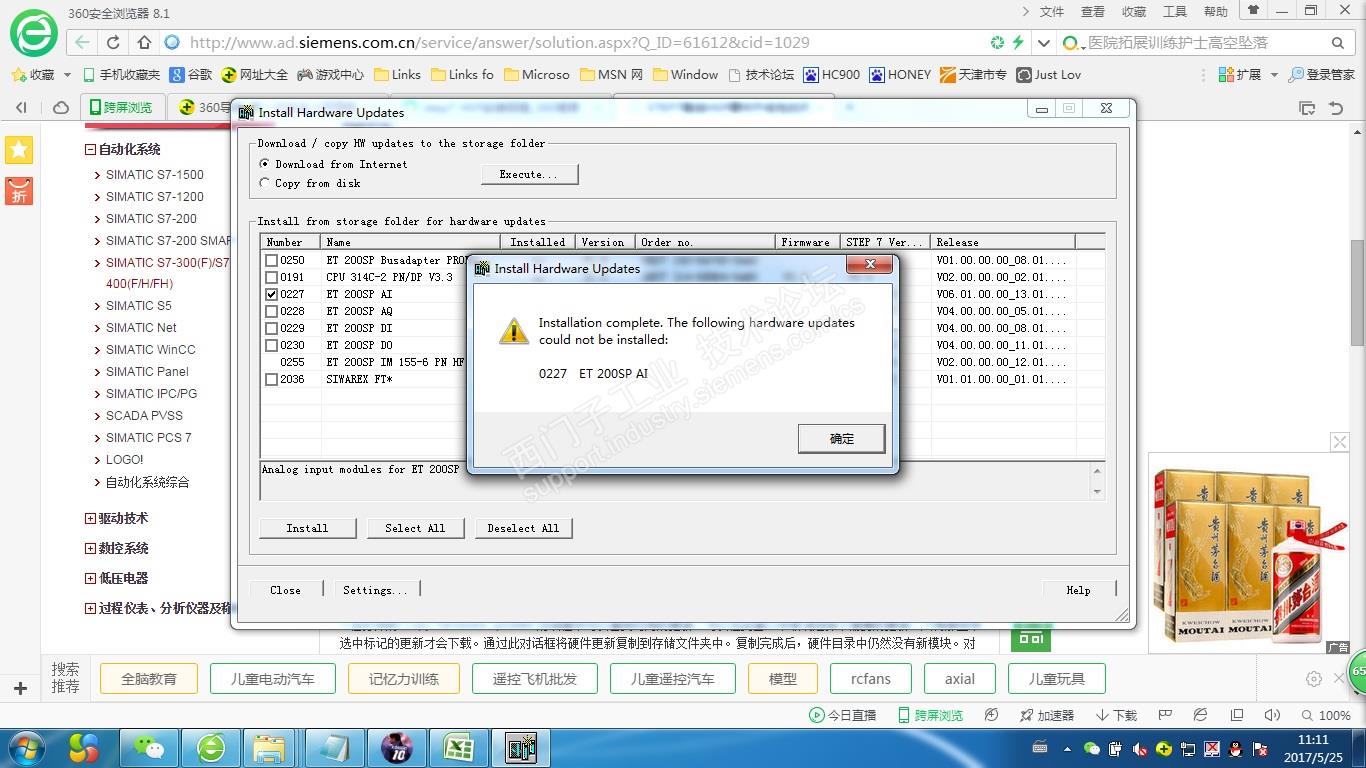Check the 0228 ET 200SP AQ checkbox
The width and height of the screenshot is (1366, 768).
[271, 312]
